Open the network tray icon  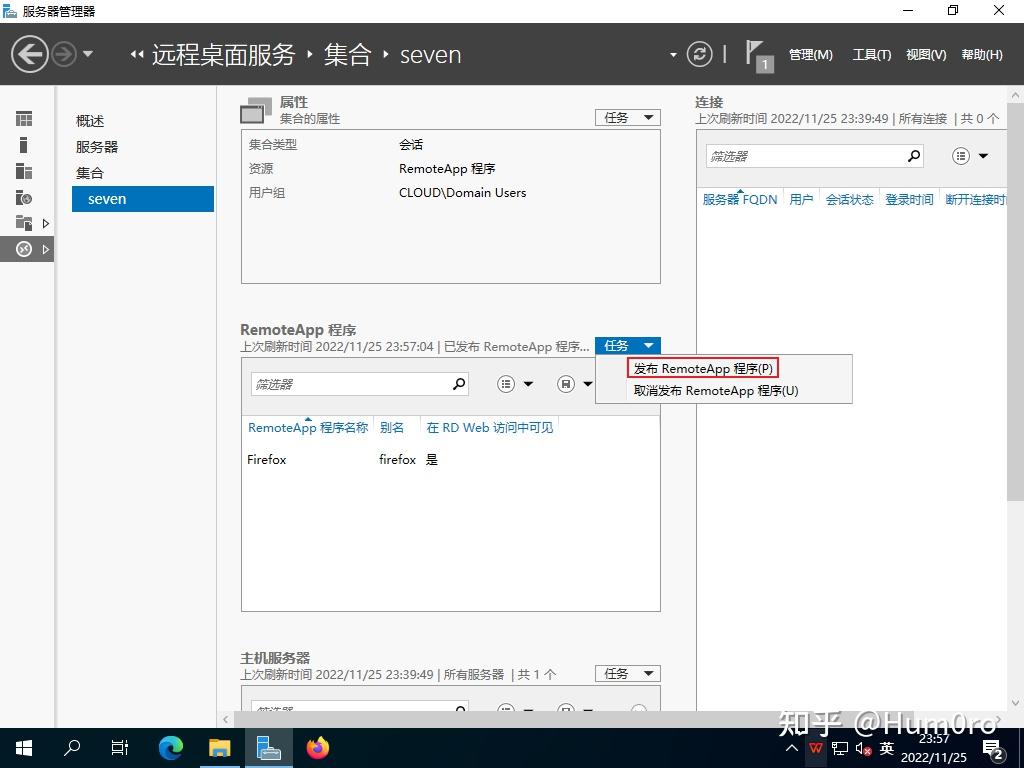pos(840,748)
